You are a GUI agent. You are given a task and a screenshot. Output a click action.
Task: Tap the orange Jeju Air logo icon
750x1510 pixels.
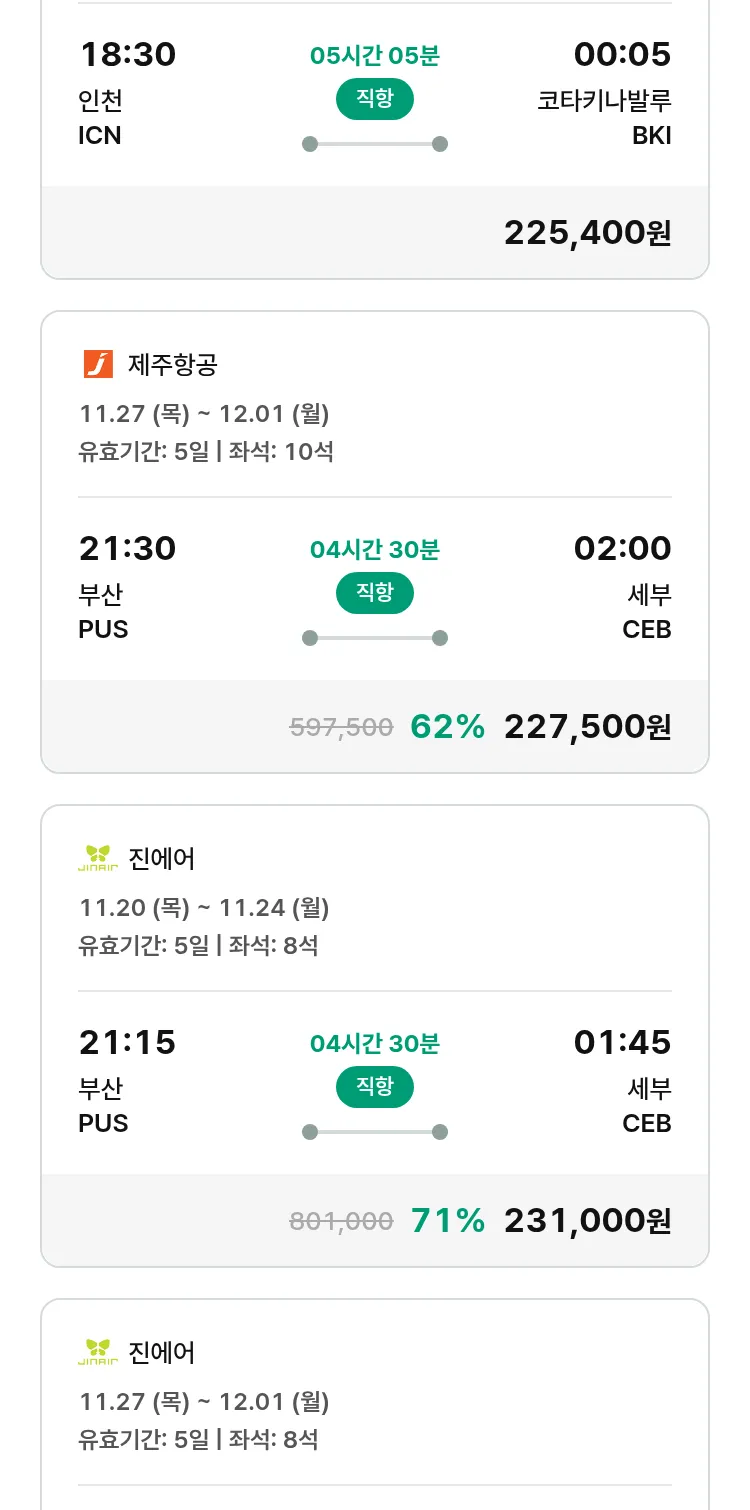[98, 365]
